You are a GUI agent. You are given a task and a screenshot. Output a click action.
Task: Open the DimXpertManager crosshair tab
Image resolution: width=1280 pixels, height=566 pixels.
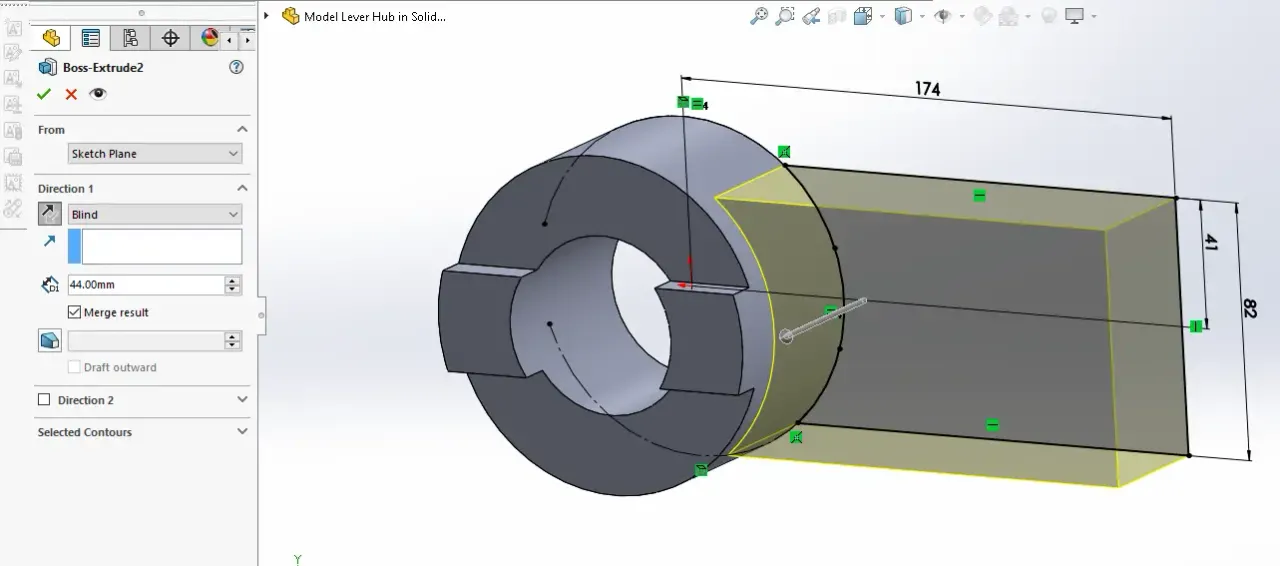click(x=170, y=38)
